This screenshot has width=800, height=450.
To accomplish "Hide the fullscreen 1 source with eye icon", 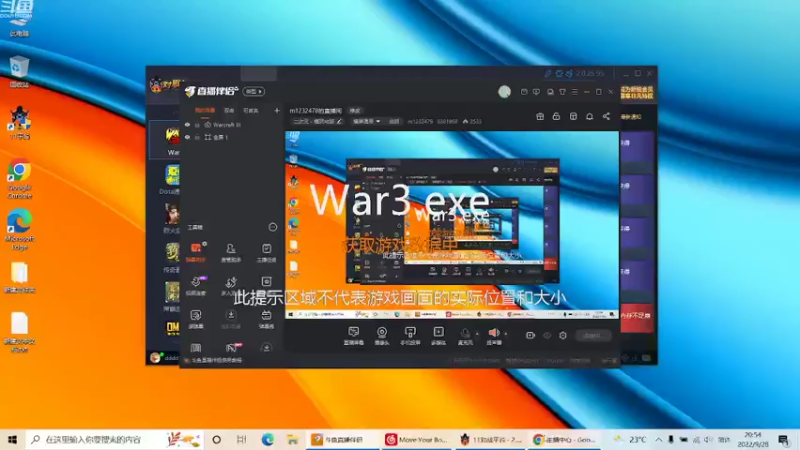I will [187, 137].
